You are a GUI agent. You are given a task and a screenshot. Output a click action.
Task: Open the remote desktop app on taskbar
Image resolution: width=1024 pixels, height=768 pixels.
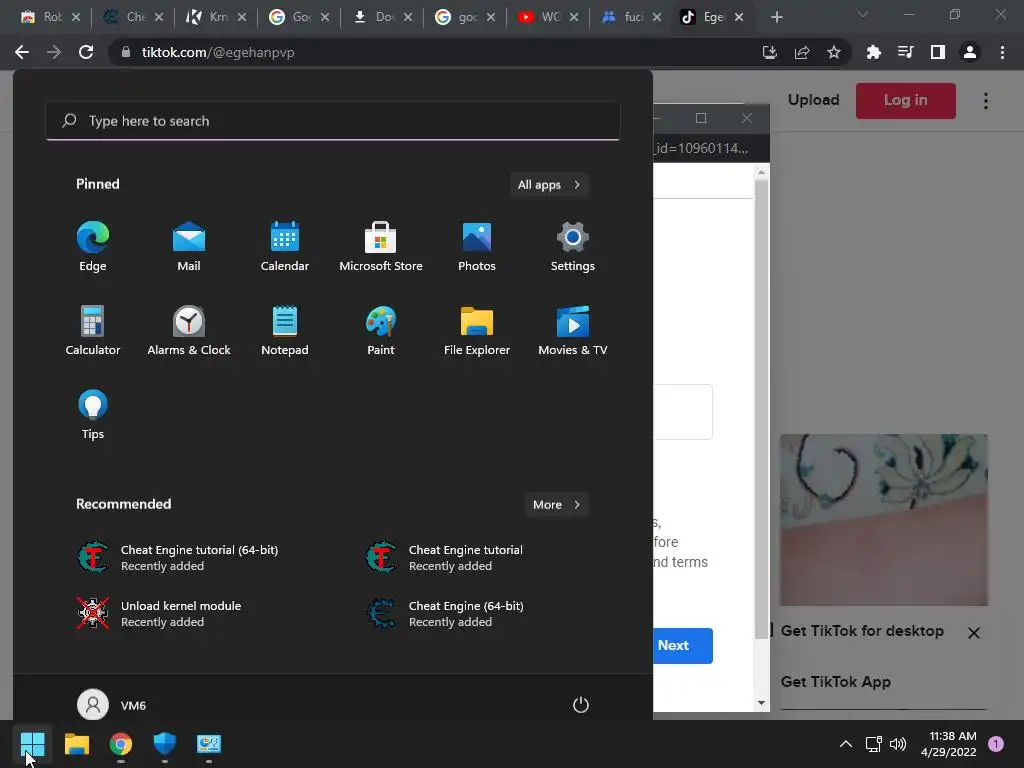(x=209, y=744)
